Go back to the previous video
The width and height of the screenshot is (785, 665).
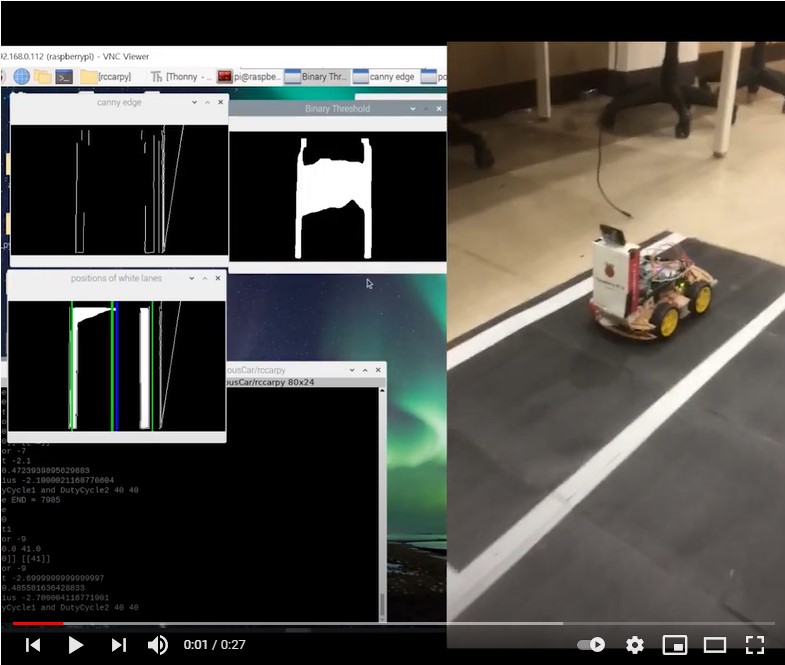[x=33, y=645]
